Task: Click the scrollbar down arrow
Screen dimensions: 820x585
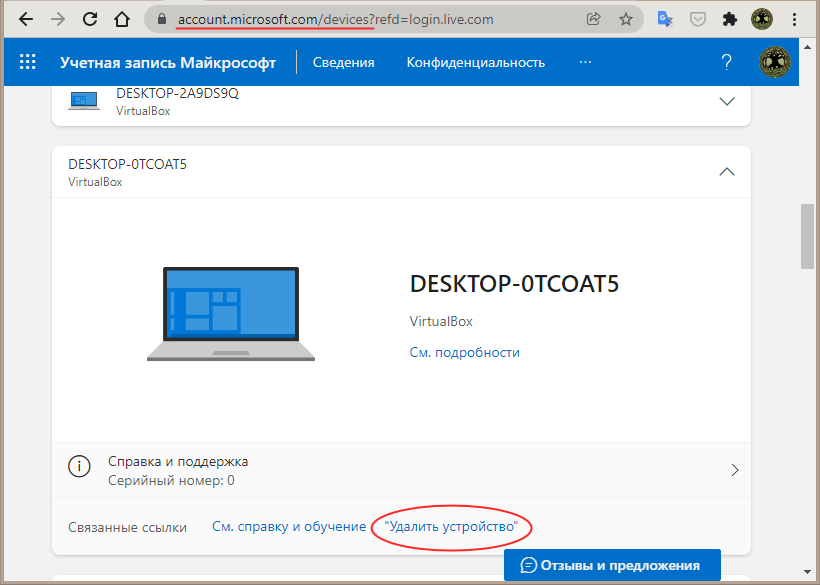Action: pyautogui.click(x=807, y=572)
